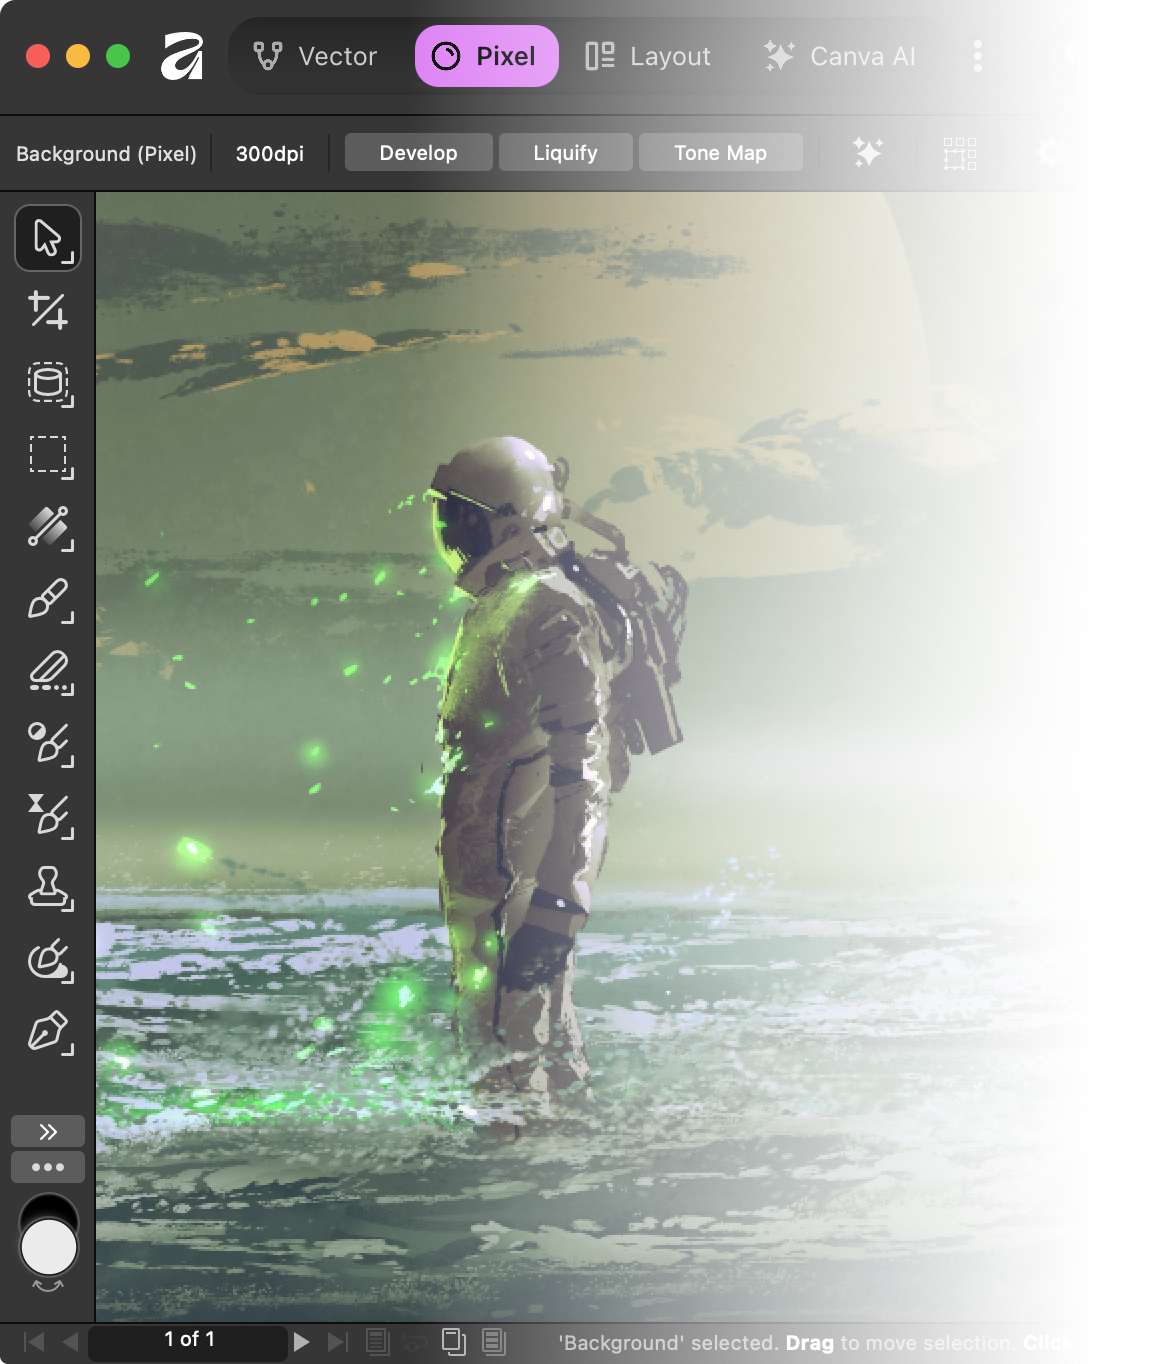This screenshot has width=1158, height=1364.
Task: Open the Liquify persona button
Action: coord(565,153)
